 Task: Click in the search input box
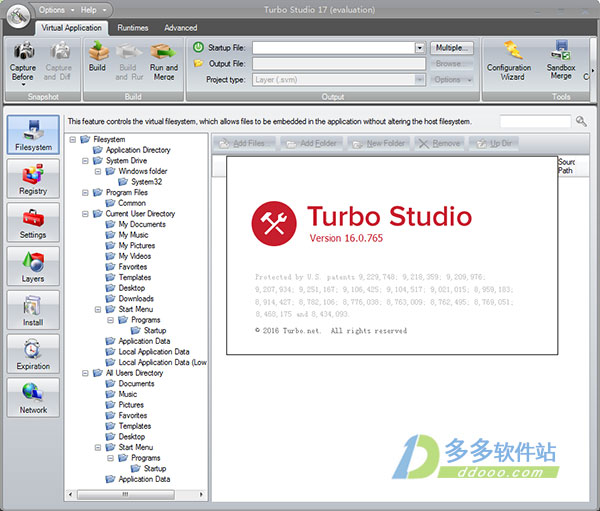(x=535, y=121)
